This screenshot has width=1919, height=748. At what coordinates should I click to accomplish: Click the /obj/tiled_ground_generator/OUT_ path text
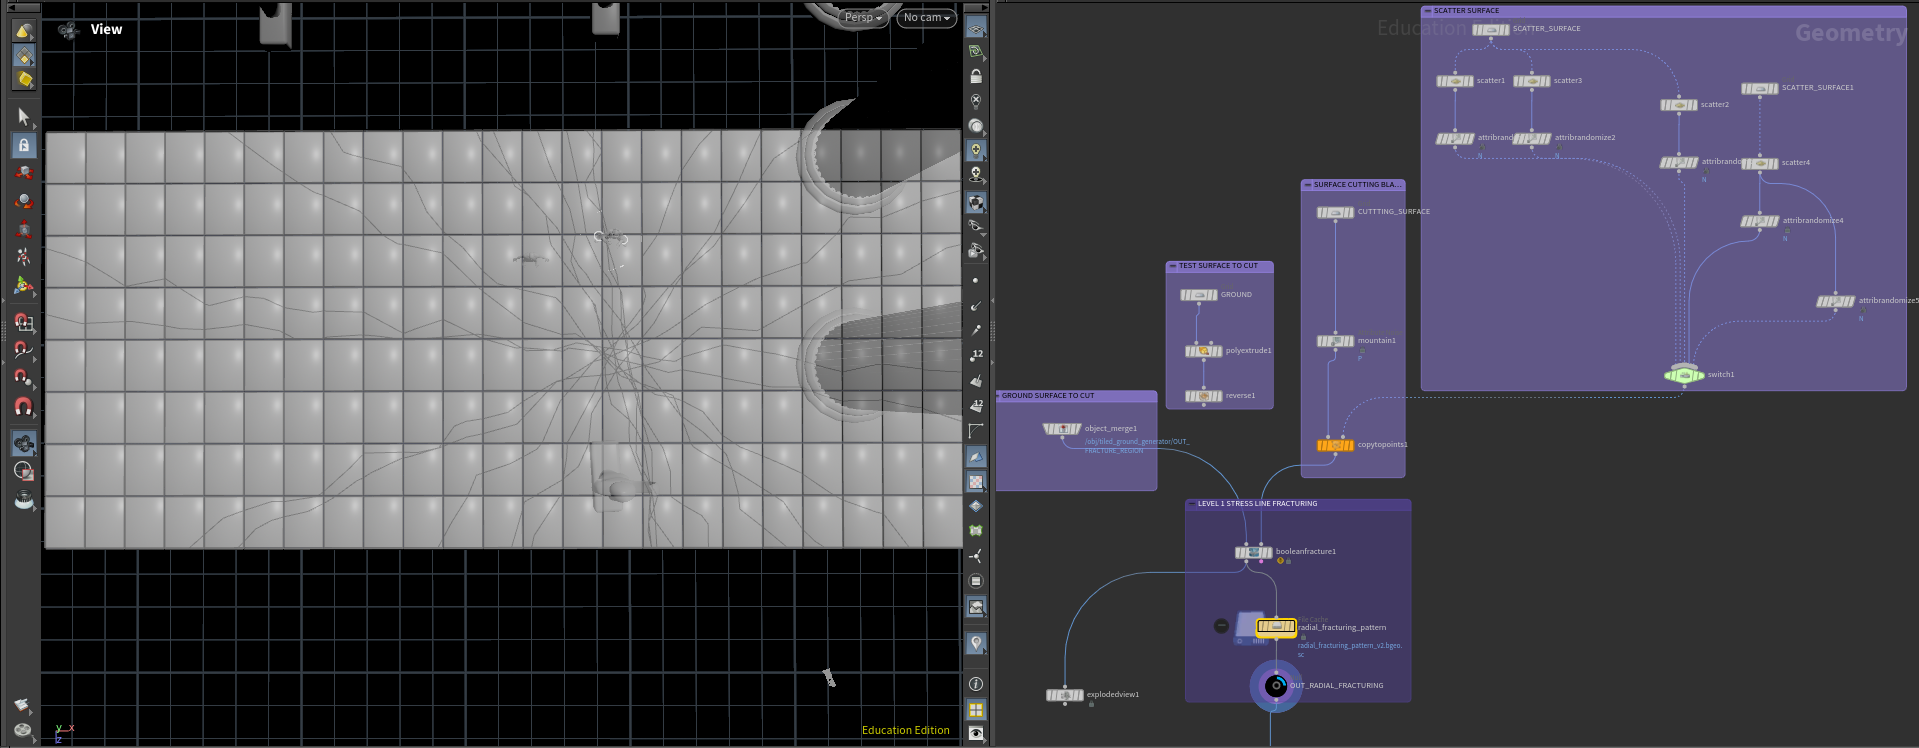(1137, 442)
